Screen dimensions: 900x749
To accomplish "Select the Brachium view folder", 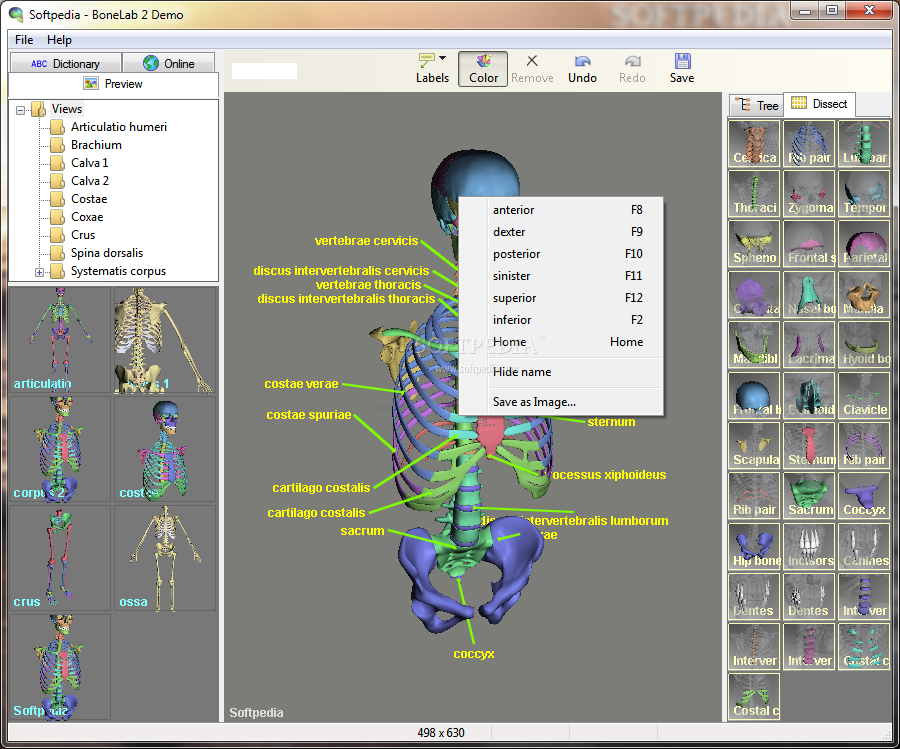I will pos(96,145).
